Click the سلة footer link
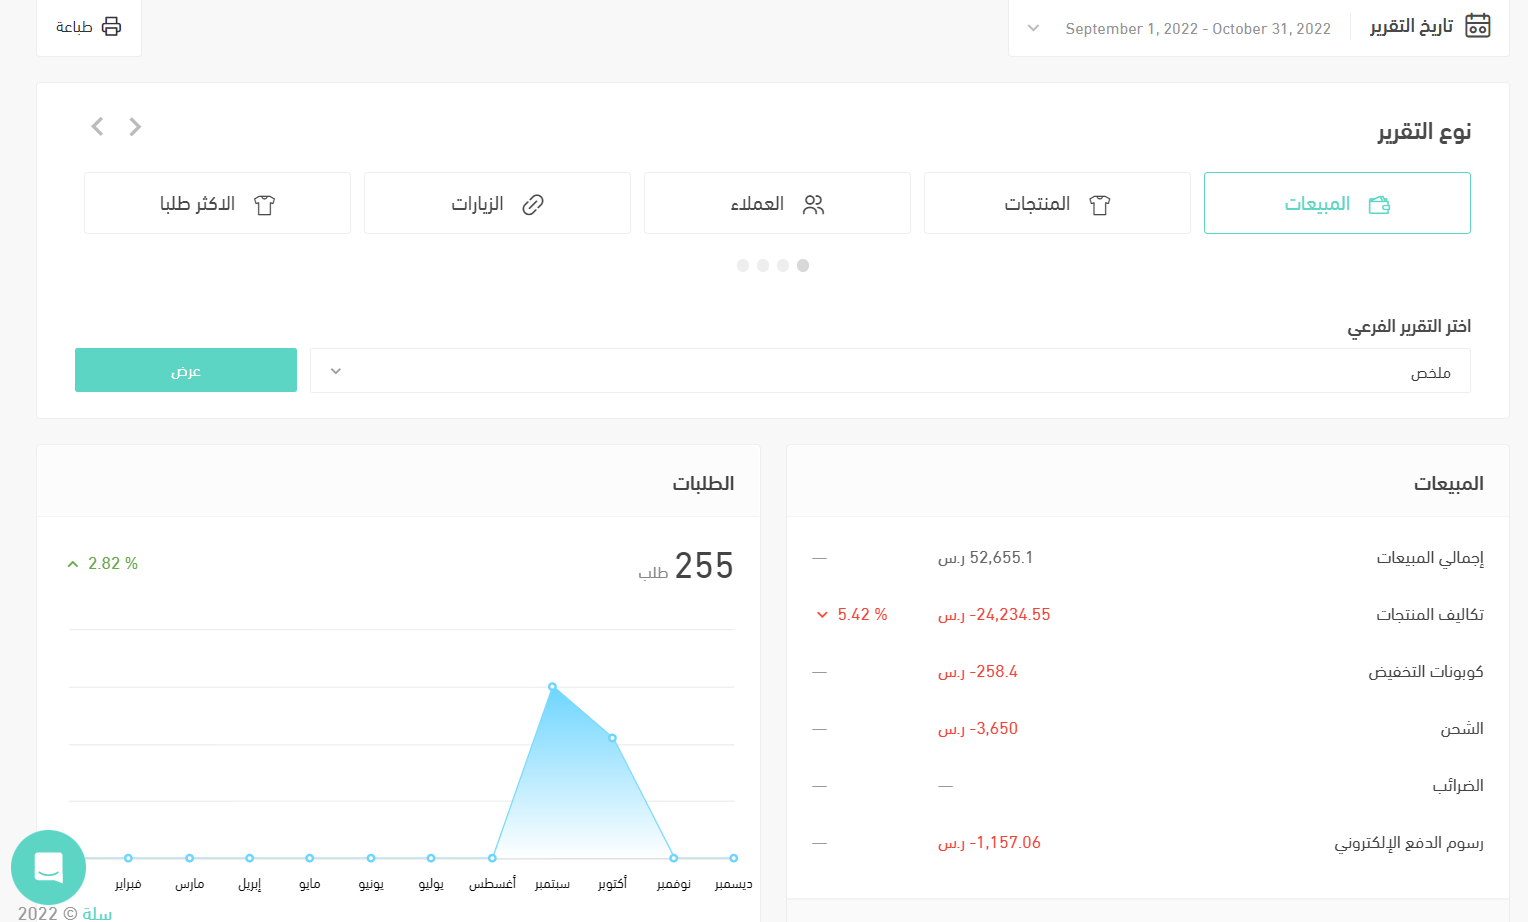The height and width of the screenshot is (922, 1528). [97, 913]
